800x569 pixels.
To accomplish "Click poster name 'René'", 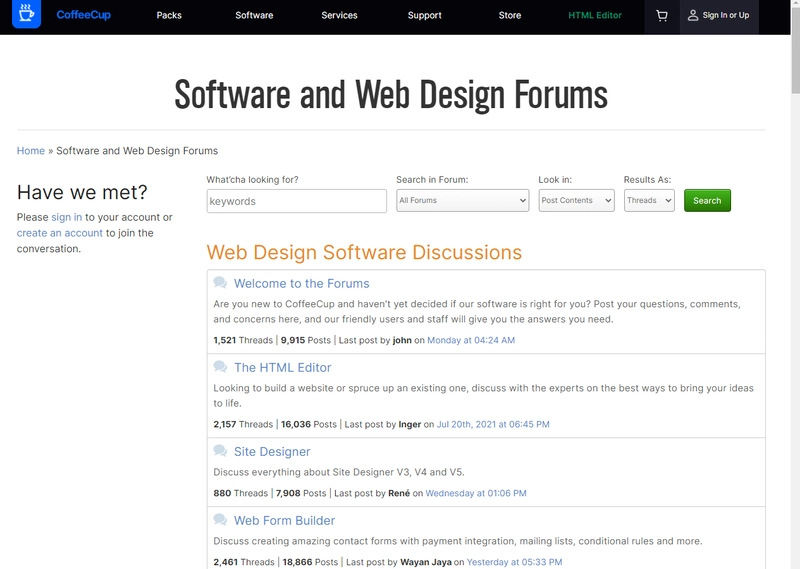I will (x=399, y=493).
